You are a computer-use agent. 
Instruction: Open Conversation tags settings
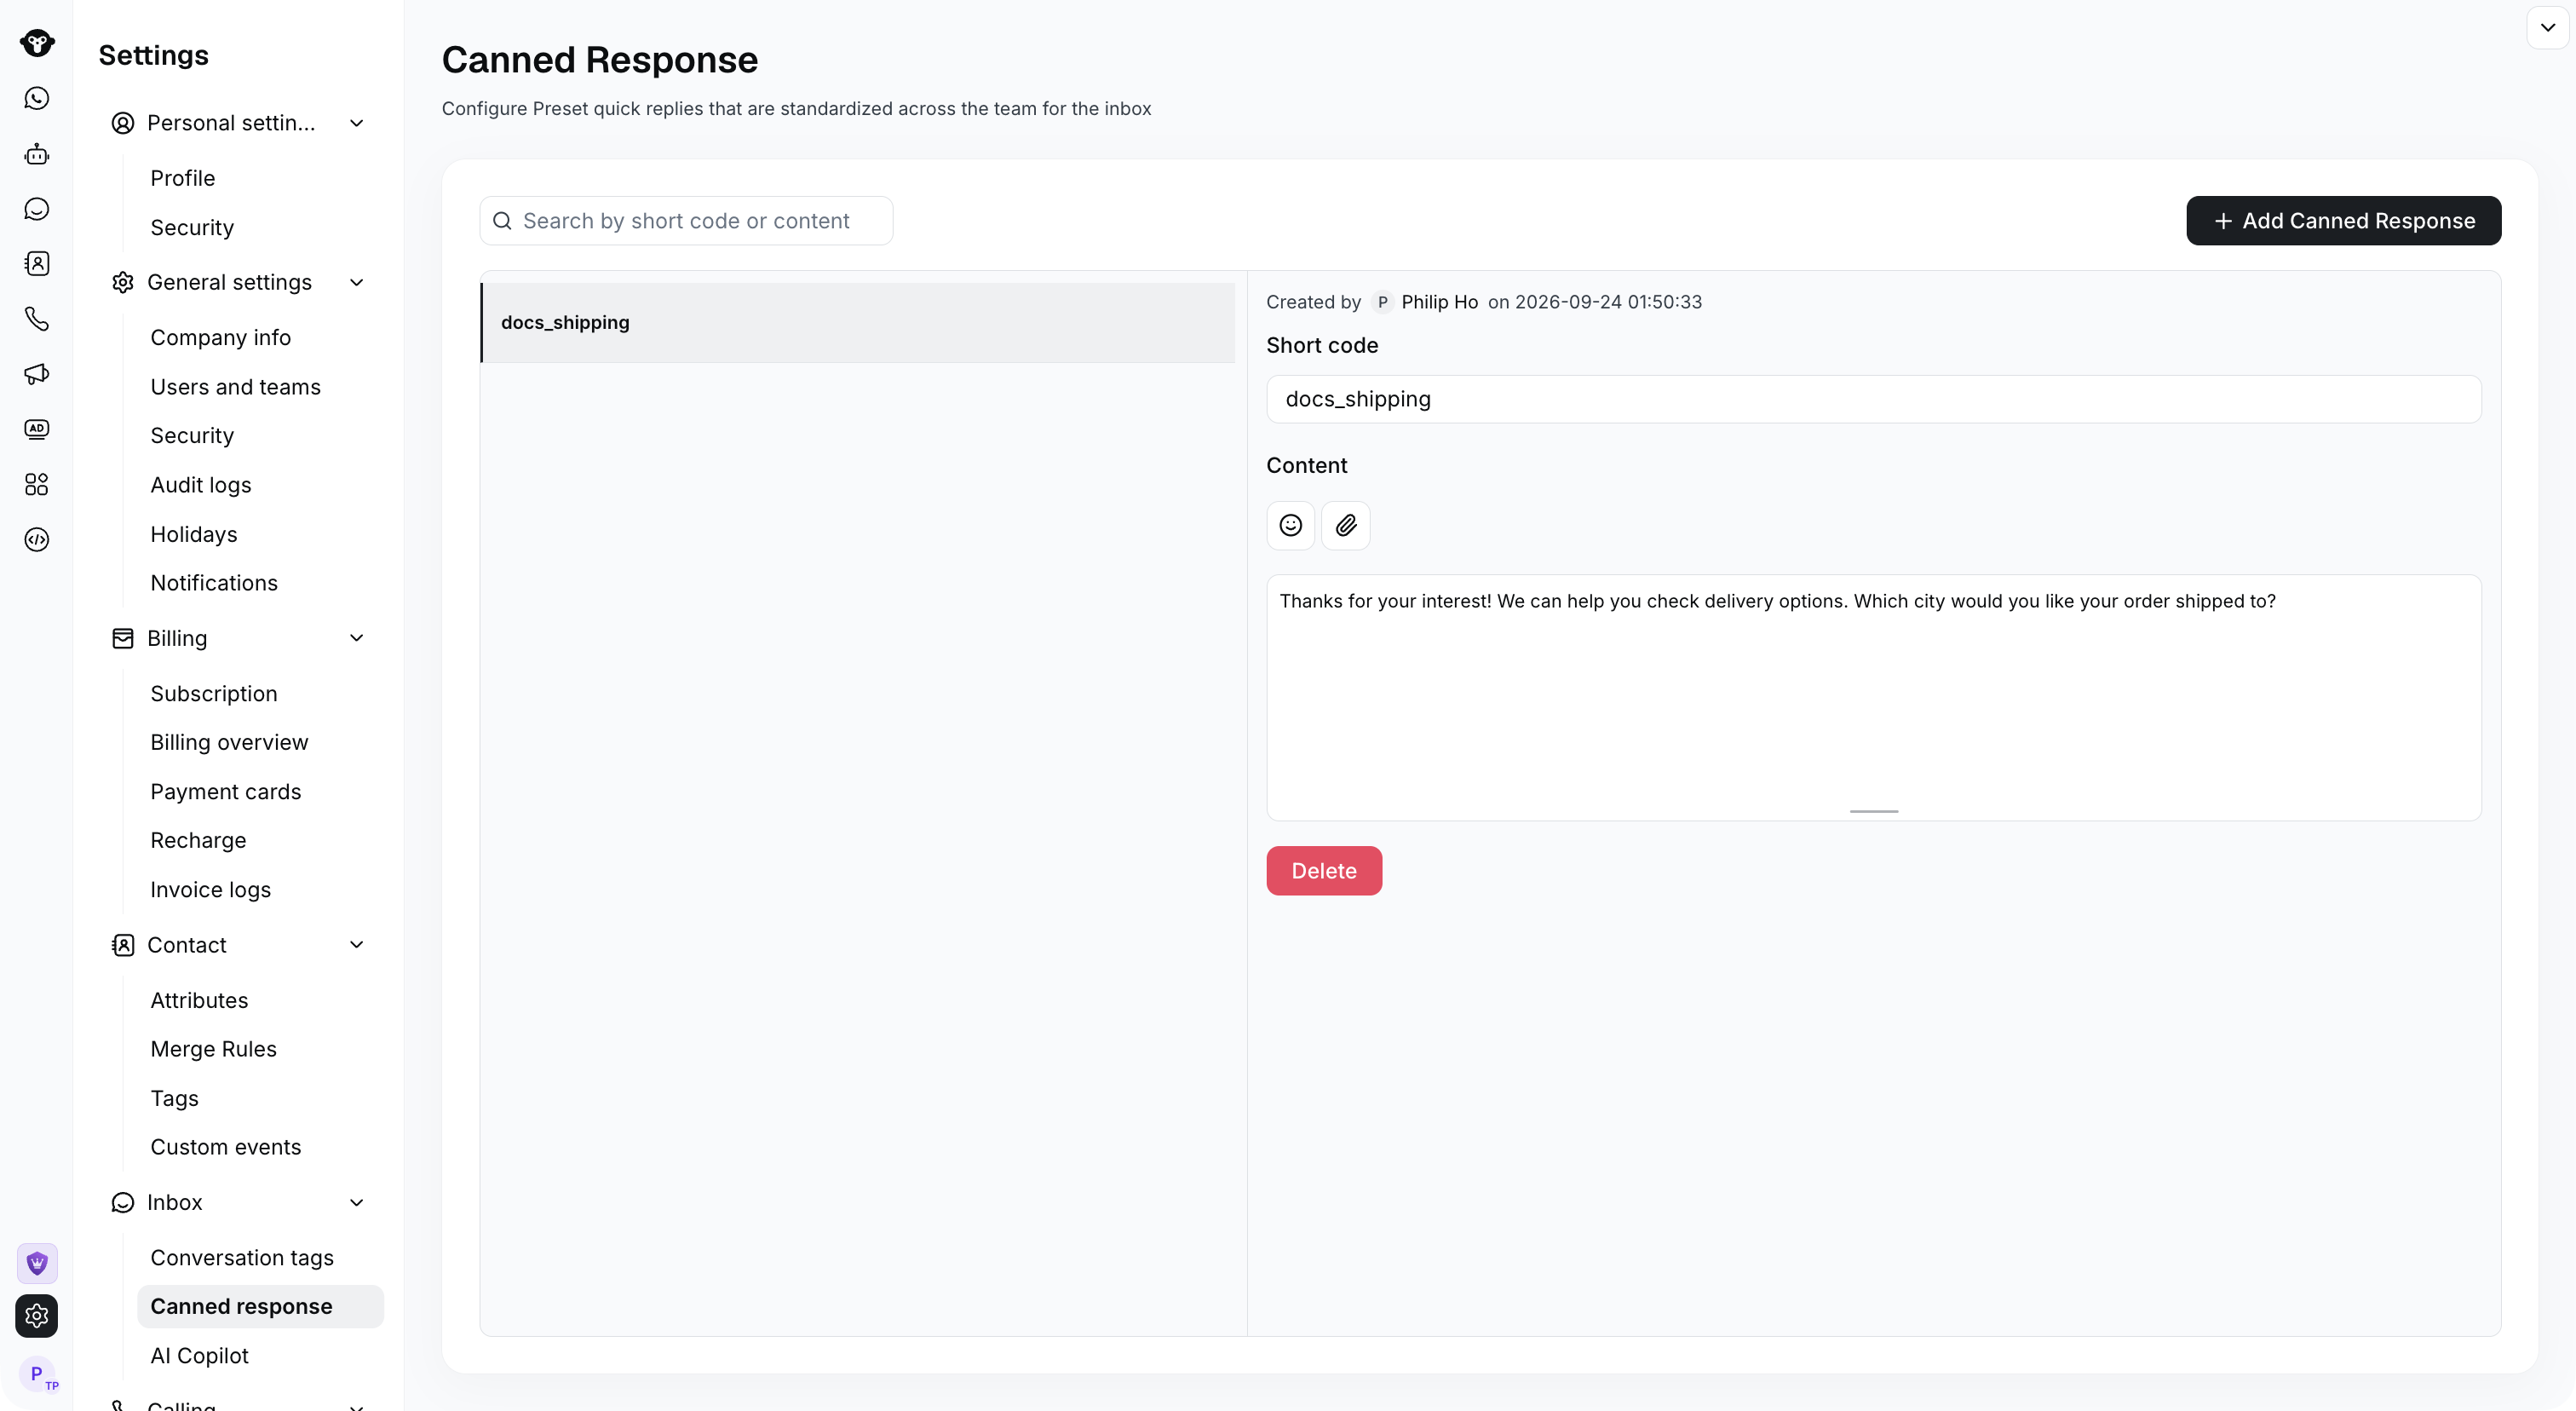pyautogui.click(x=242, y=1258)
